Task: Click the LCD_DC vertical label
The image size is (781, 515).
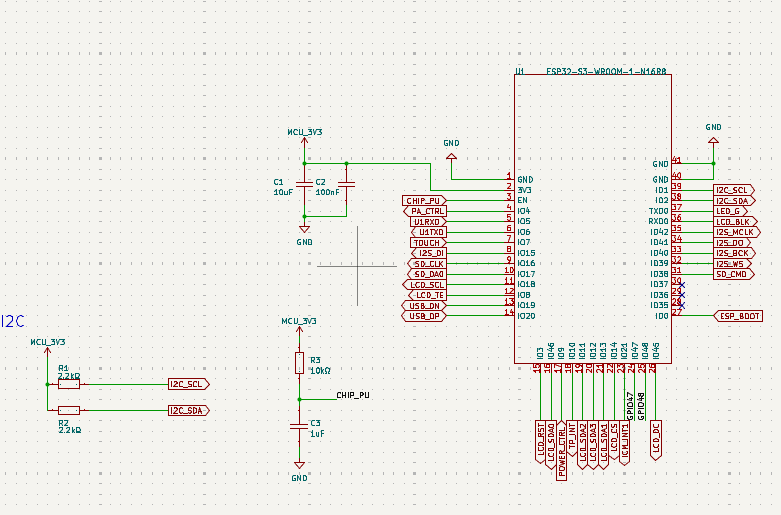Action: (x=656, y=440)
